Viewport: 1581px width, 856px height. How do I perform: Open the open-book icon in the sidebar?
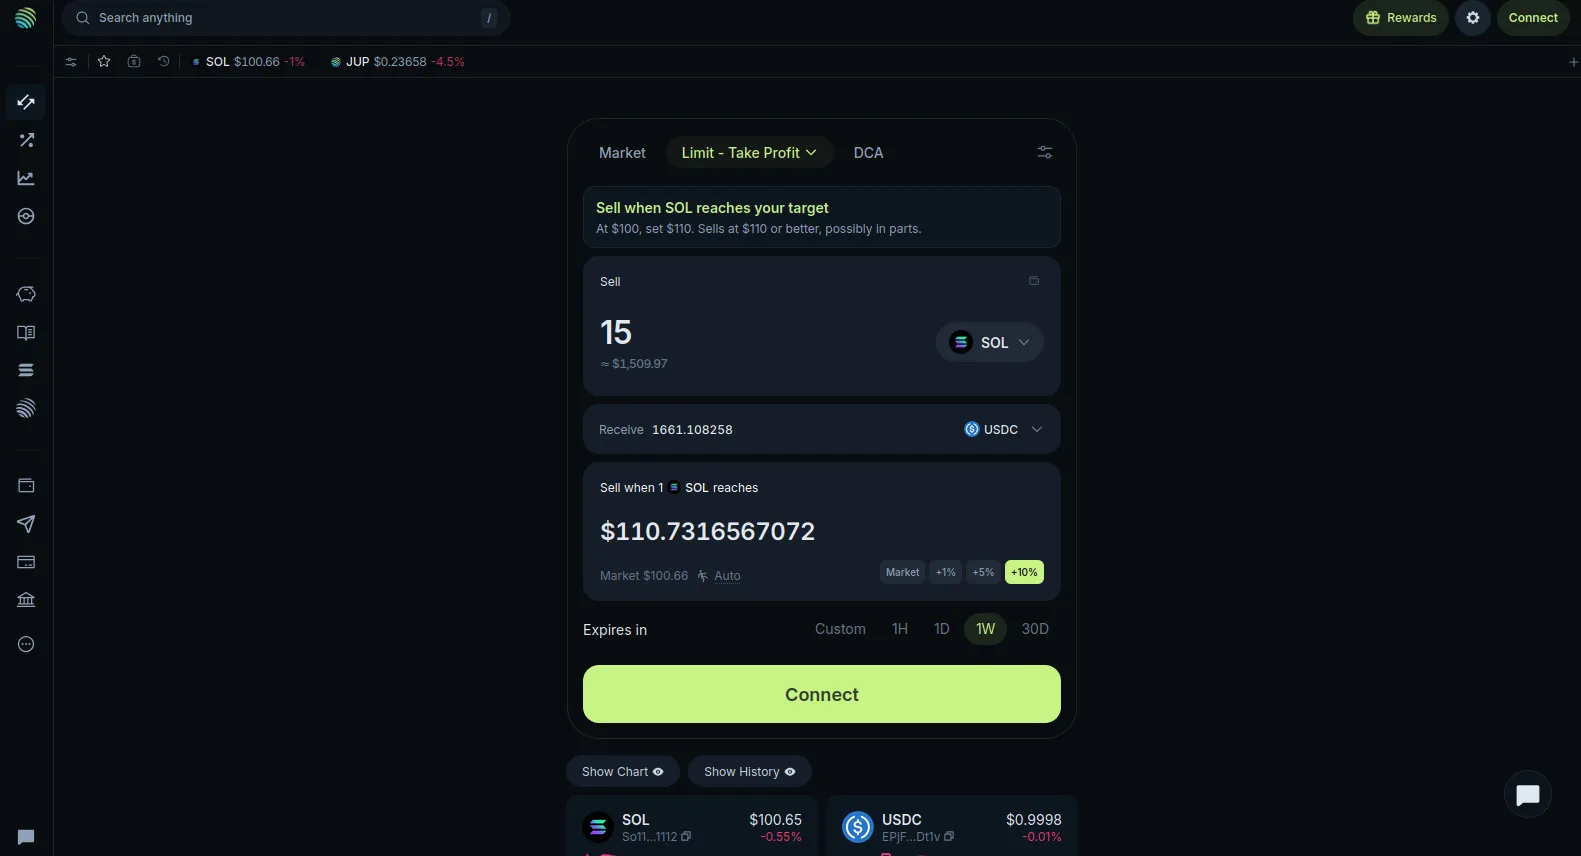click(x=26, y=332)
